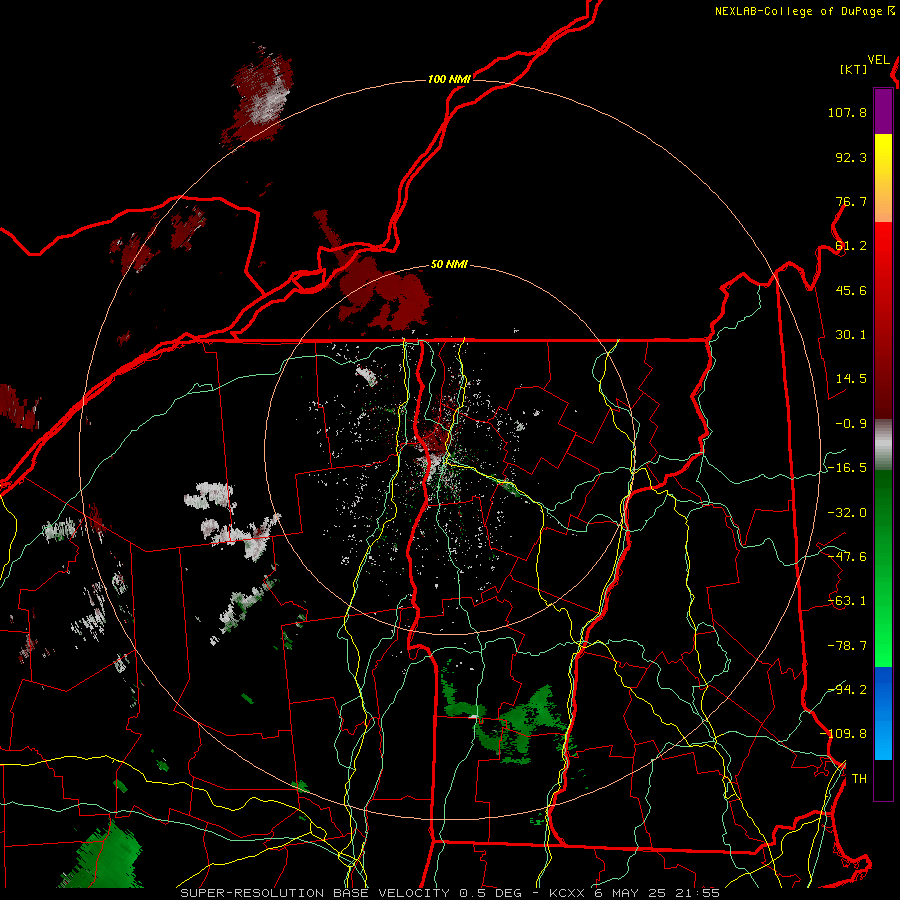
Task: Click the -94.2 velocity scale value
Action: click(x=847, y=690)
